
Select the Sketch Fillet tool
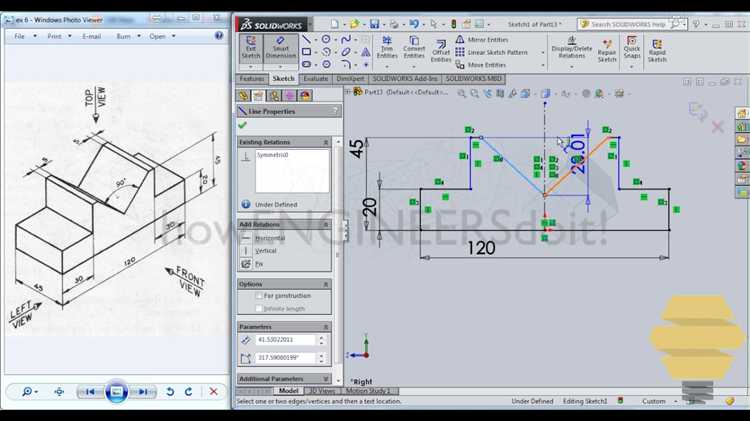346,64
